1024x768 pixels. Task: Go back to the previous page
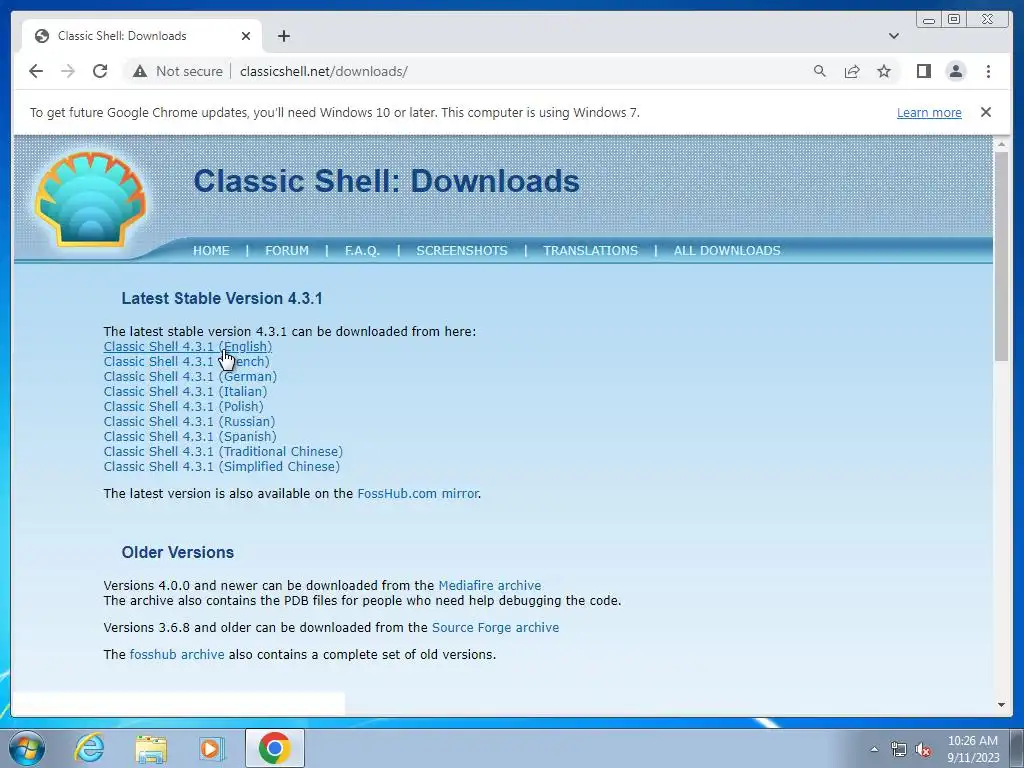(36, 71)
